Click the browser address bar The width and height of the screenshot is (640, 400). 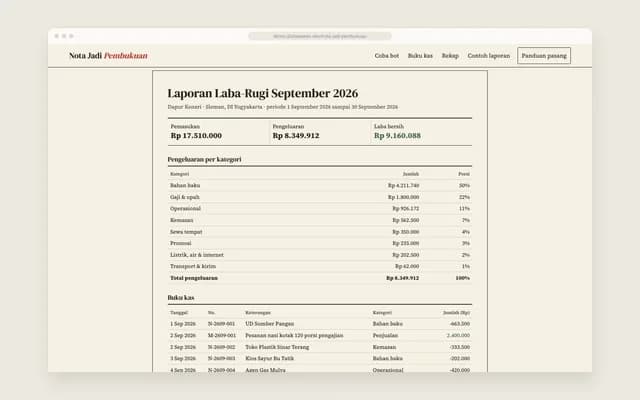(320, 36)
